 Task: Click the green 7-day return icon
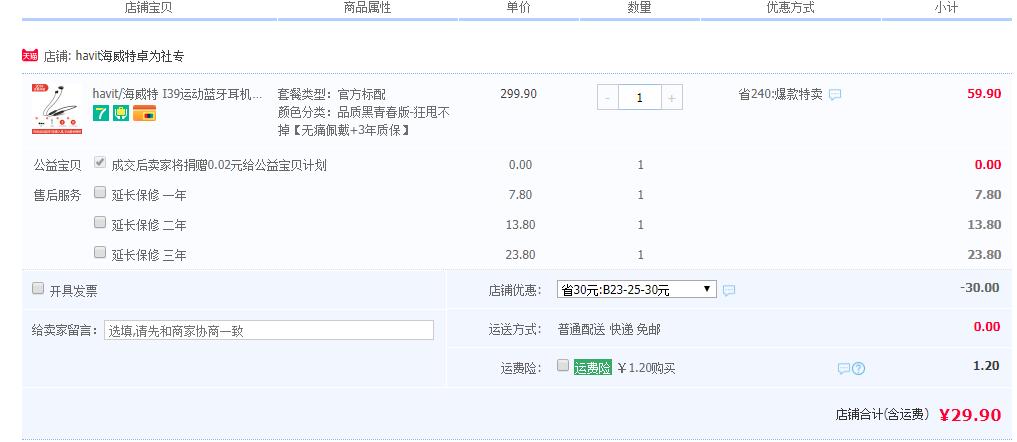coord(101,113)
